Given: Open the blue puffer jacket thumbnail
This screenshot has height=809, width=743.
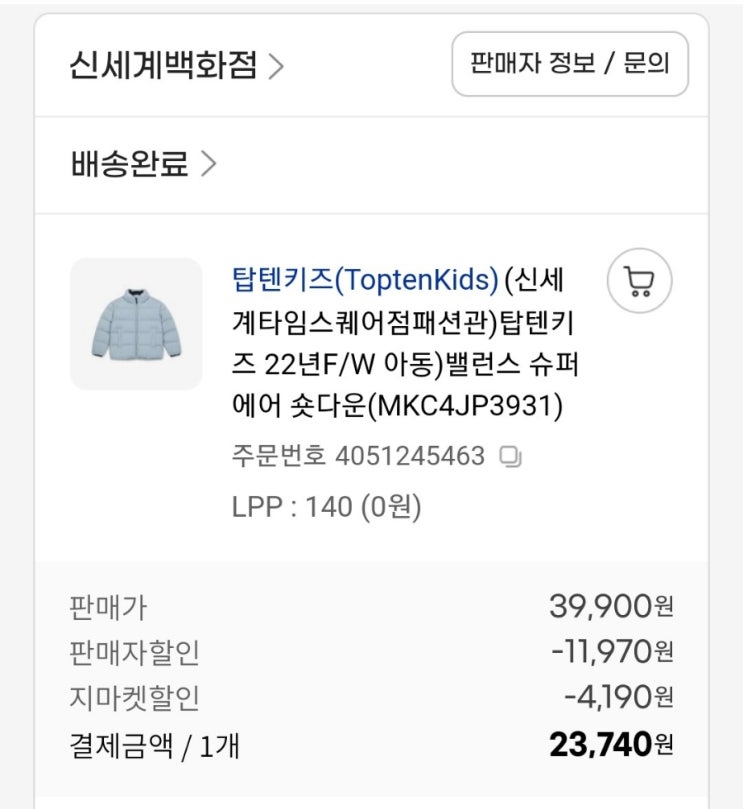Looking at the screenshot, I should pos(136,323).
